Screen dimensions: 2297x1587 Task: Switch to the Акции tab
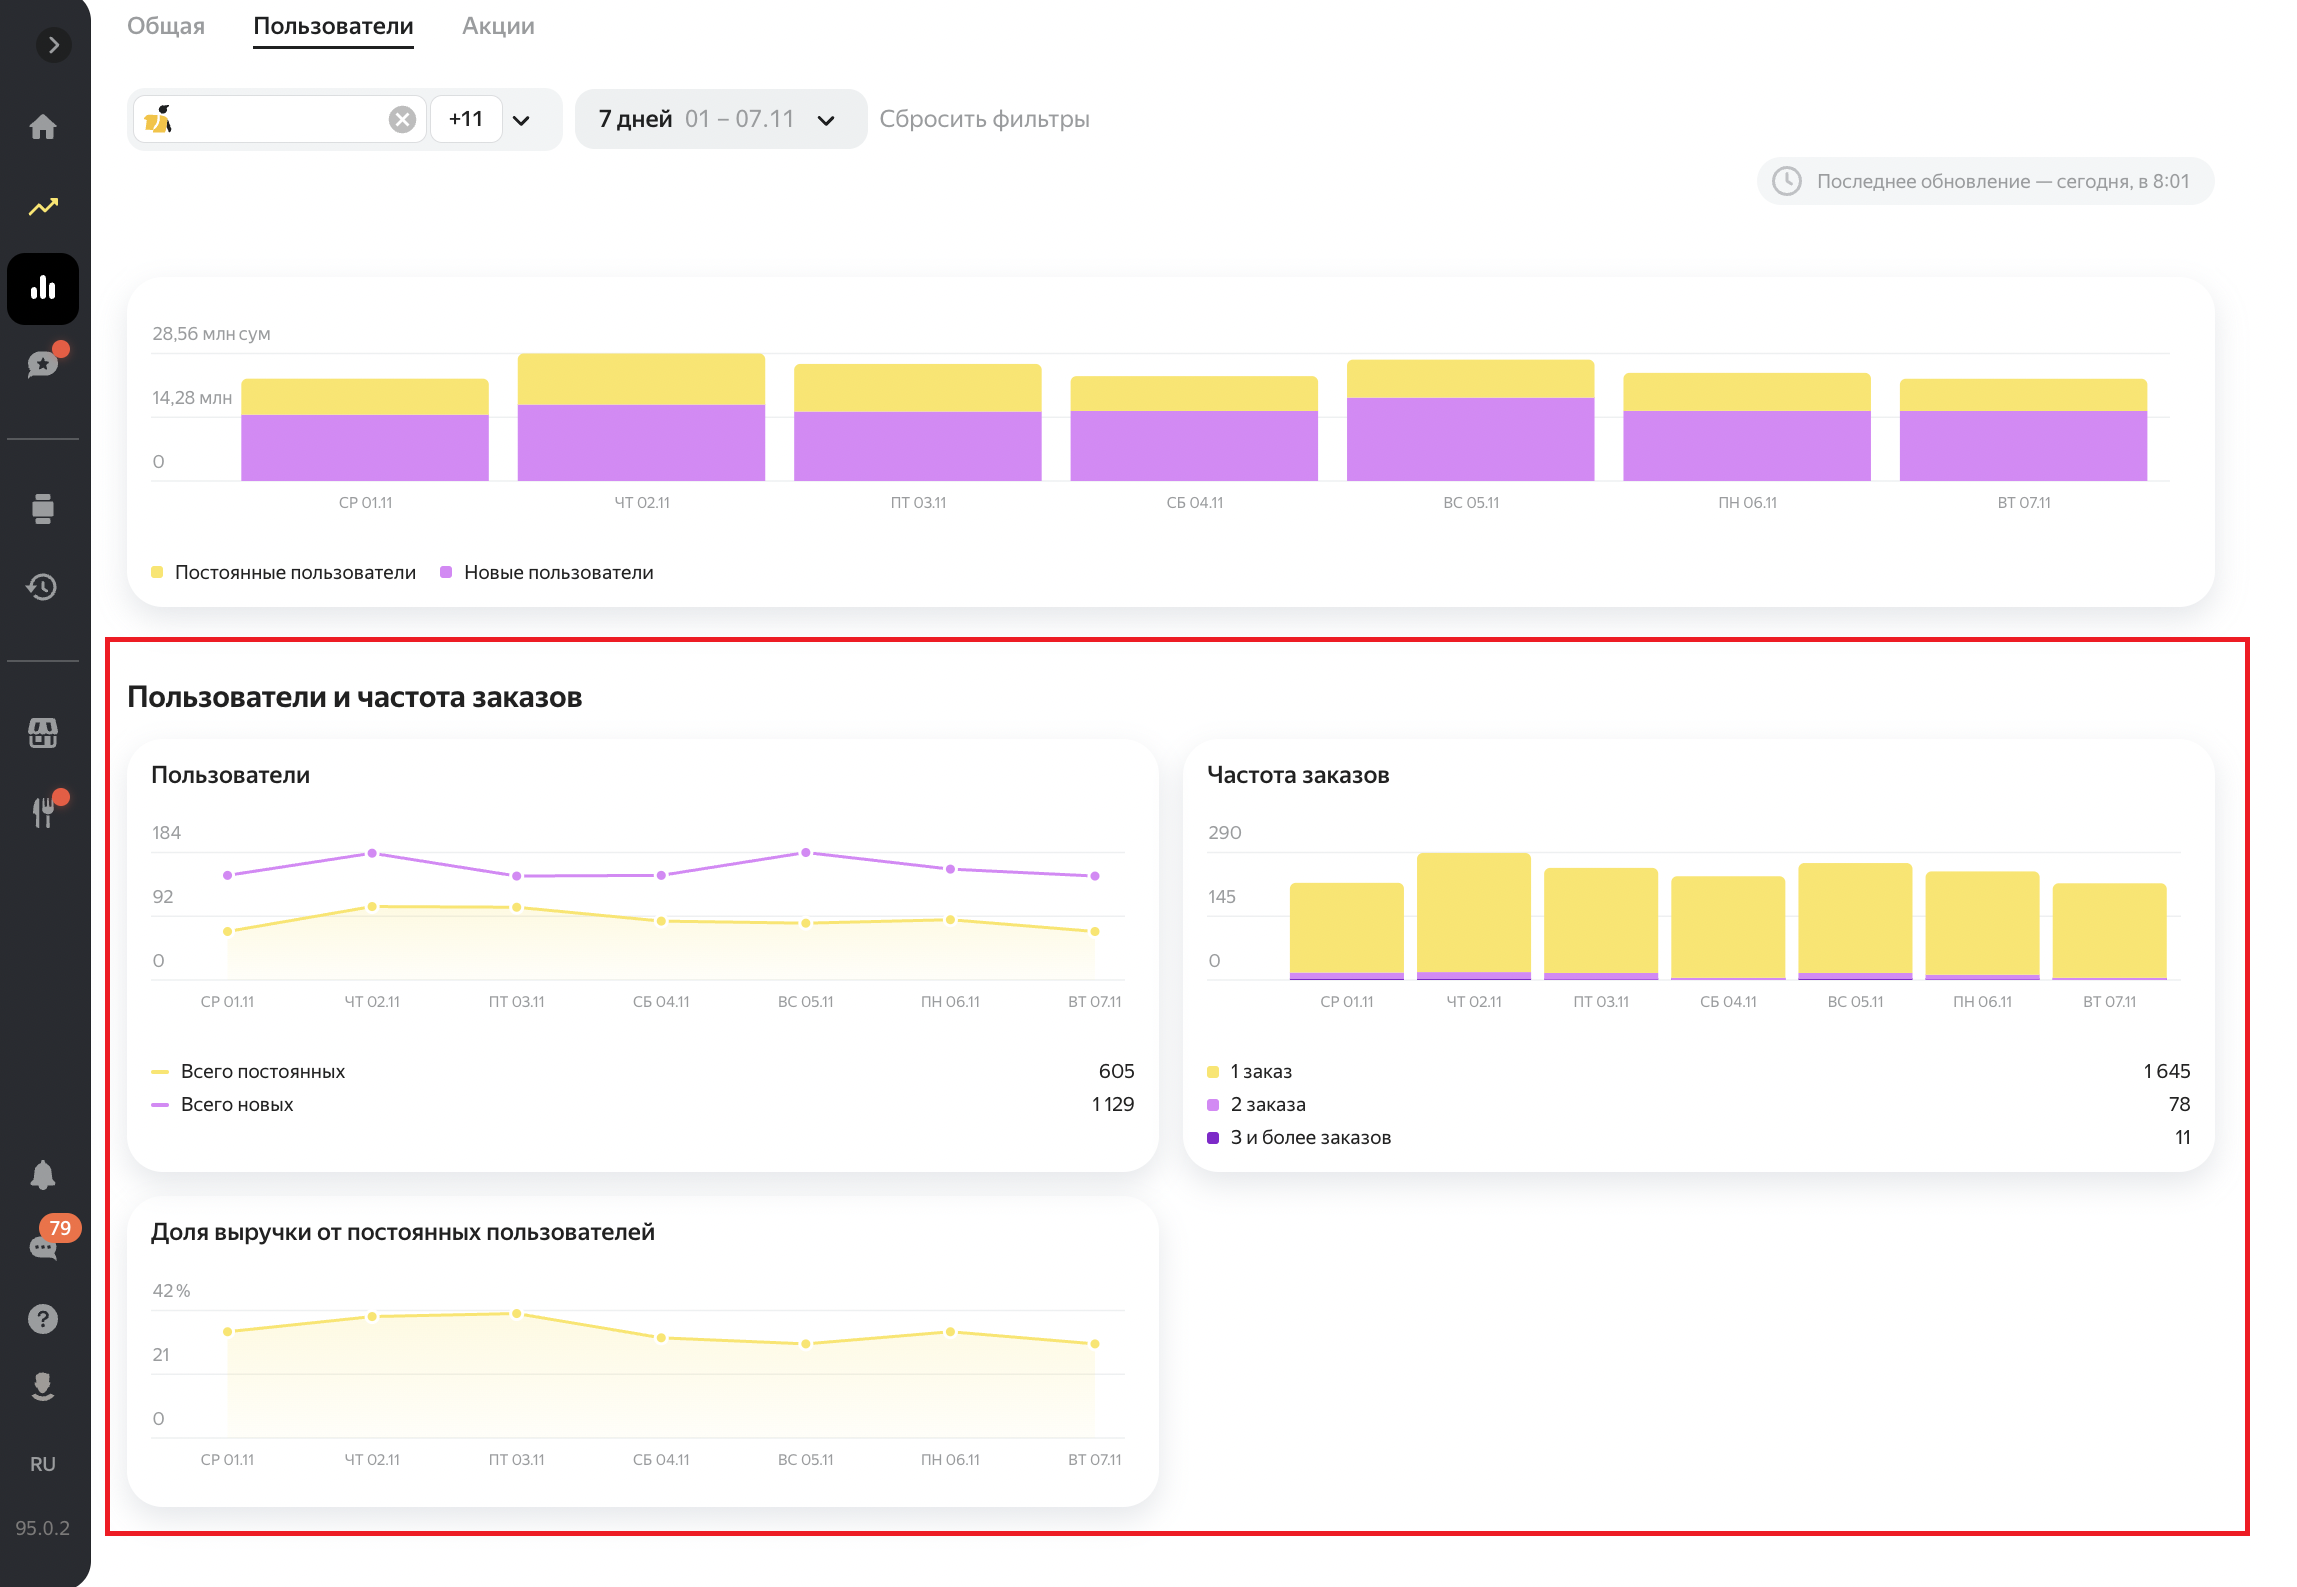coord(498,26)
